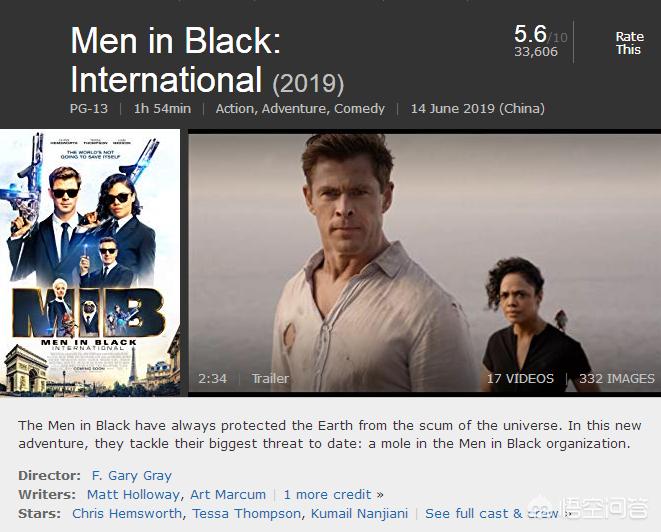View the 33,606 user ratings count
This screenshot has height=532, width=661.
[x=535, y=52]
